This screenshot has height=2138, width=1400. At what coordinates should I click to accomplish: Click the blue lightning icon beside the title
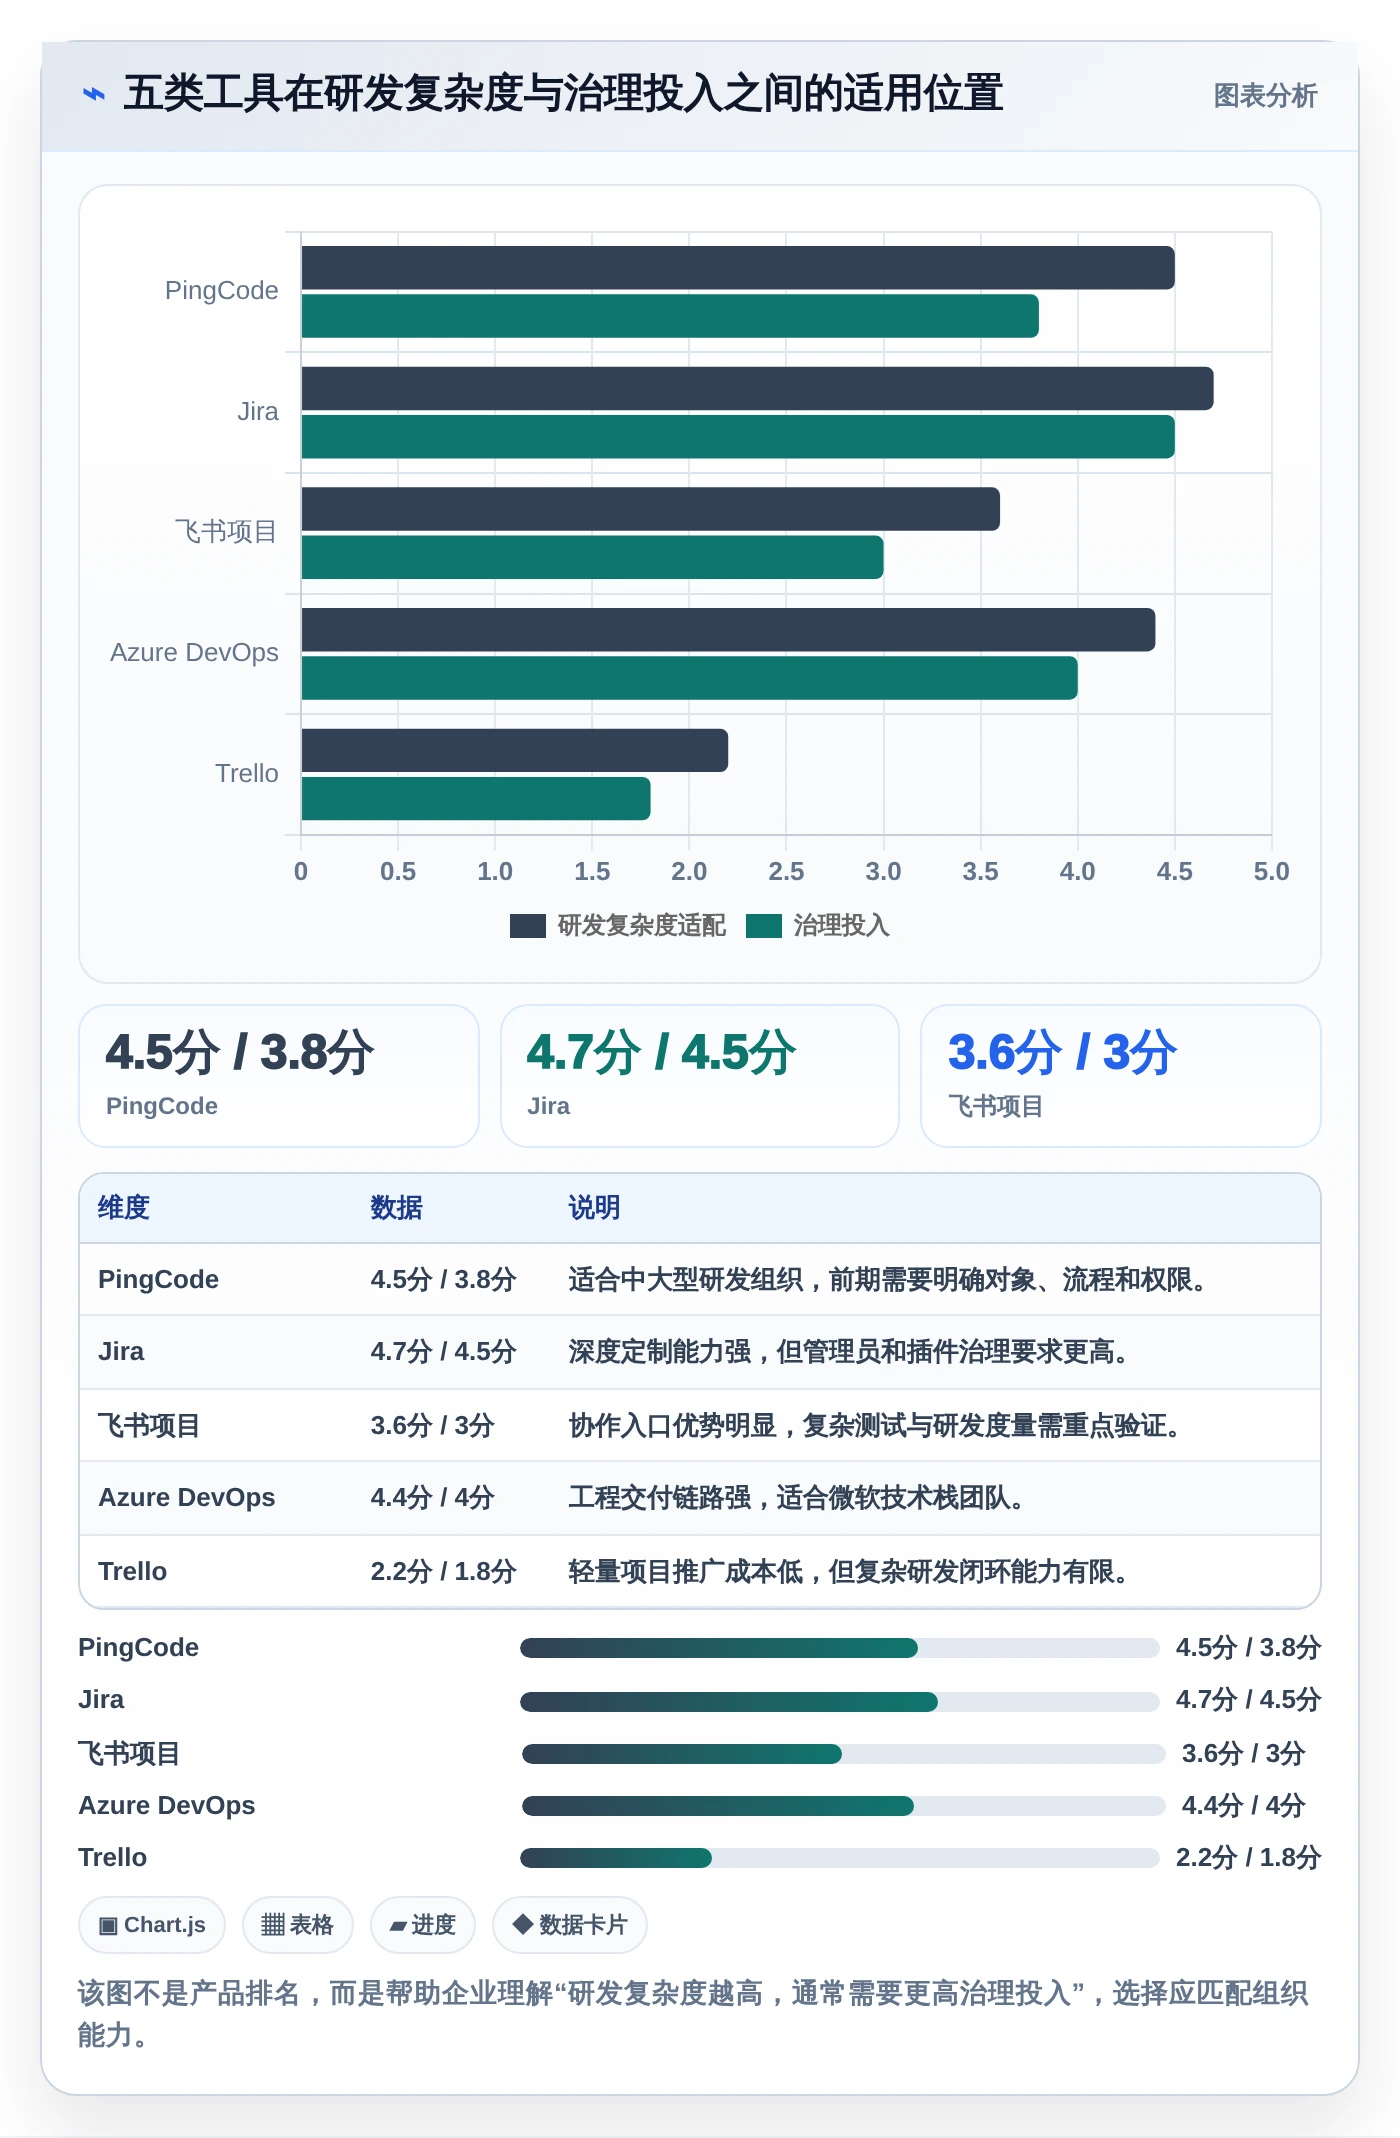(x=94, y=94)
